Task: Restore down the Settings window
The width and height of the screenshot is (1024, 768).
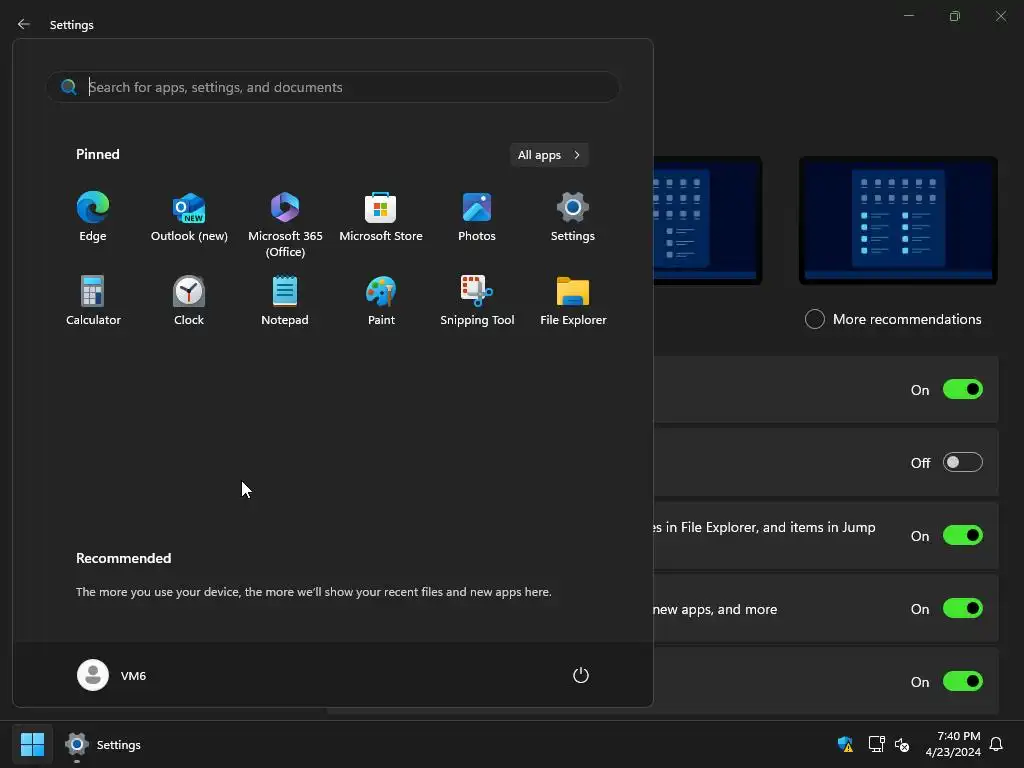Action: [955, 16]
